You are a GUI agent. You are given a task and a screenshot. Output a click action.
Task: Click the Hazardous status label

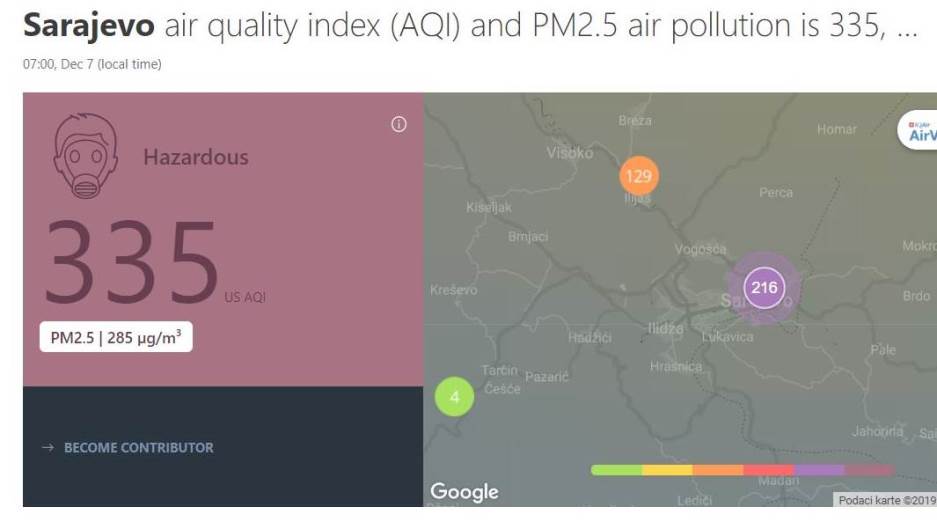196,157
